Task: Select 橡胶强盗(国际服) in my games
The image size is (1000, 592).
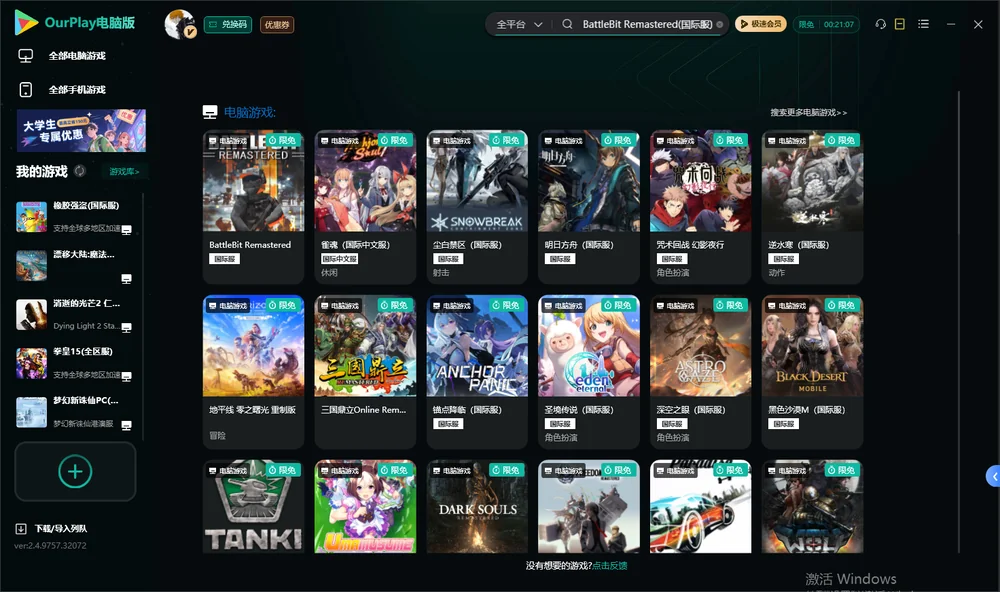Action: (x=74, y=217)
